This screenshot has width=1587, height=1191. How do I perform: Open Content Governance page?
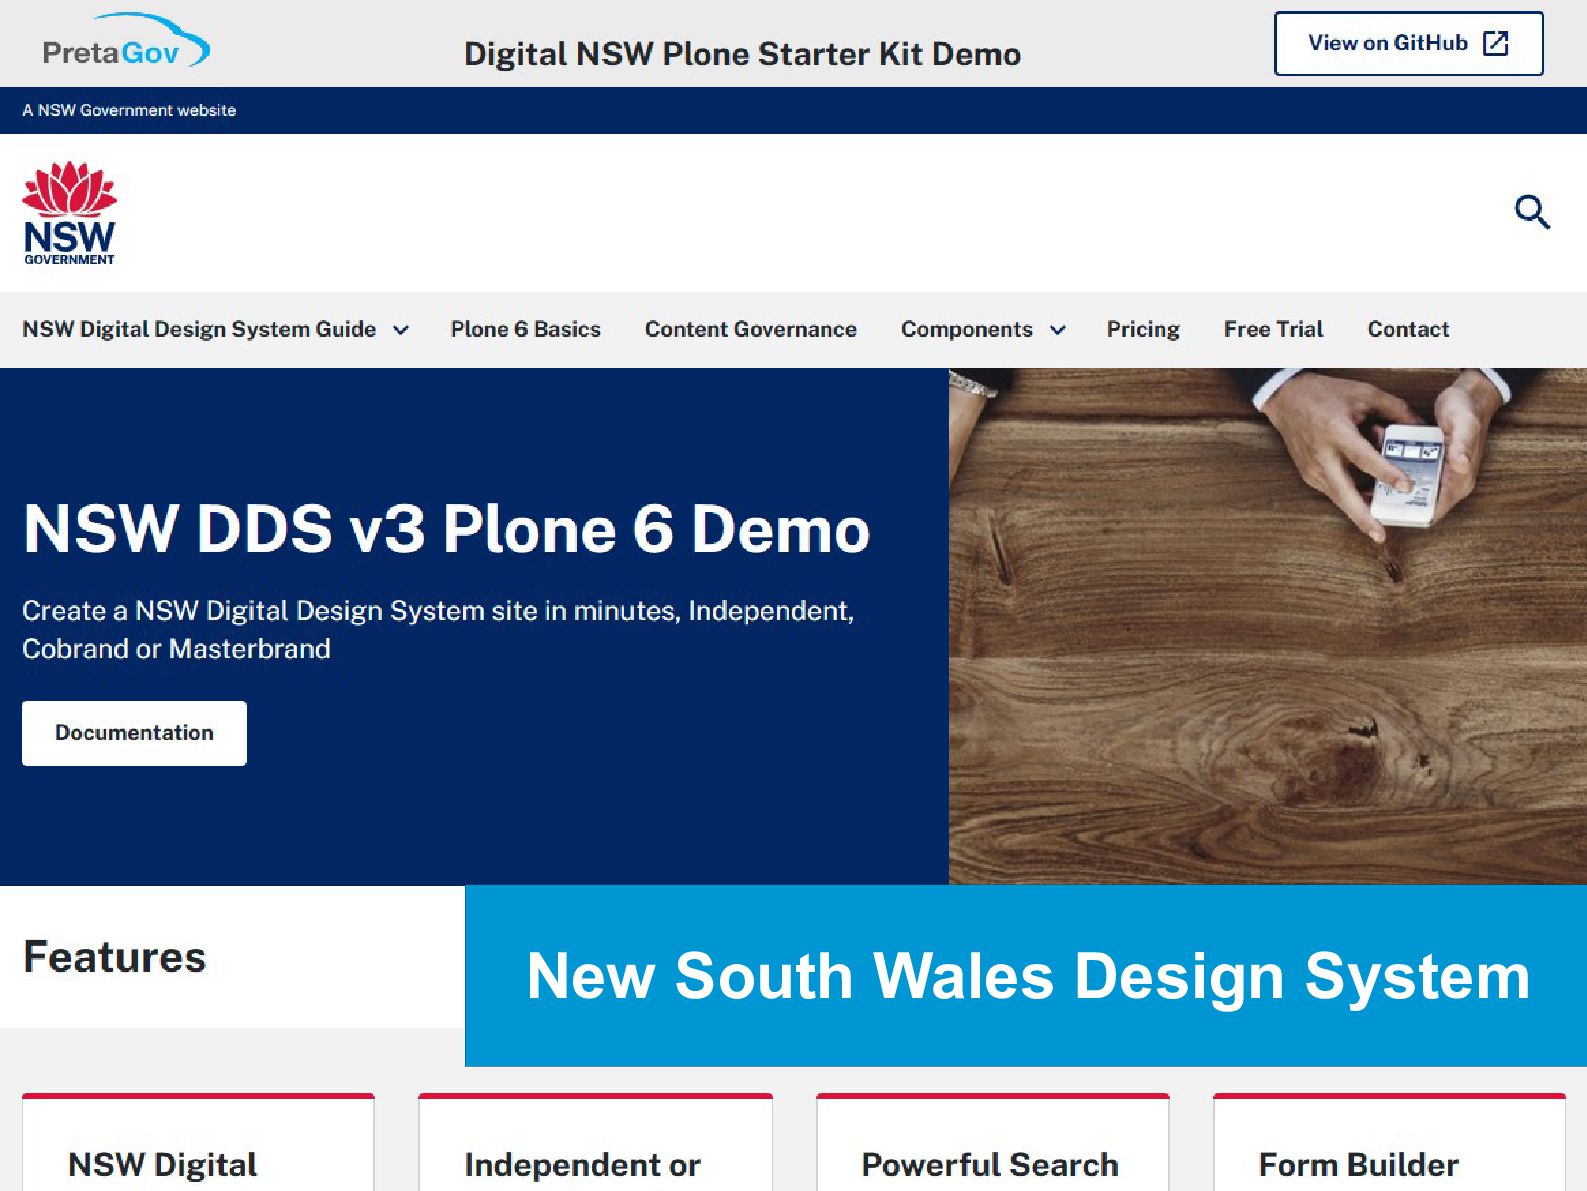pyautogui.click(x=750, y=329)
